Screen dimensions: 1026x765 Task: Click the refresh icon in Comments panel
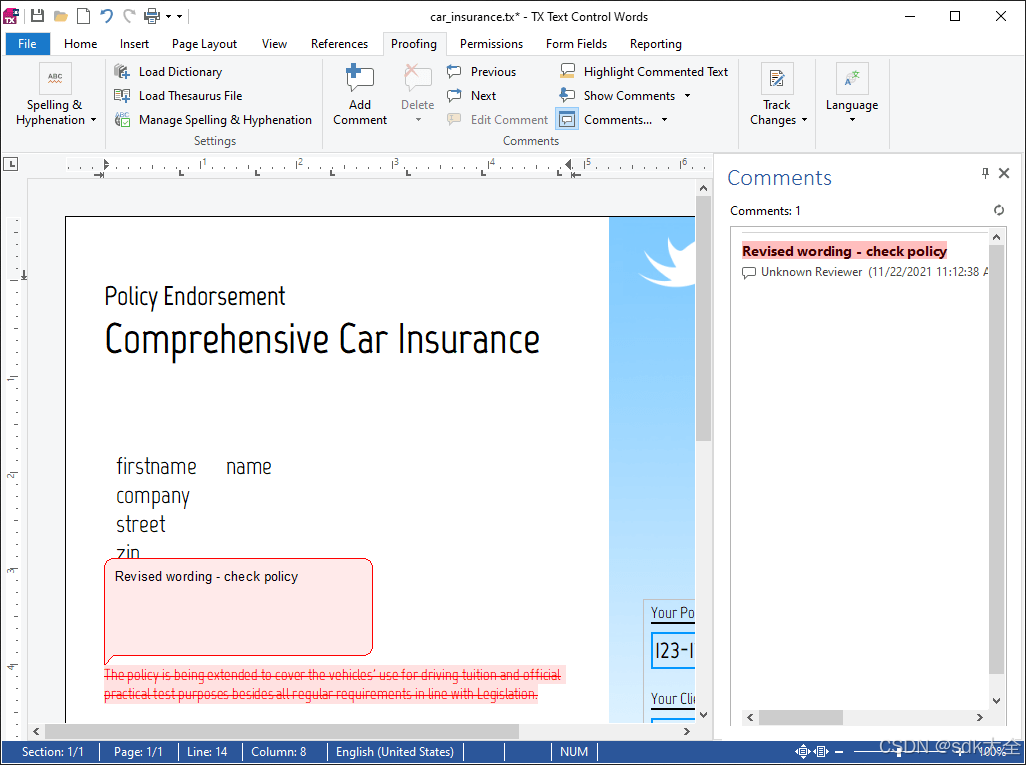pyautogui.click(x=998, y=210)
